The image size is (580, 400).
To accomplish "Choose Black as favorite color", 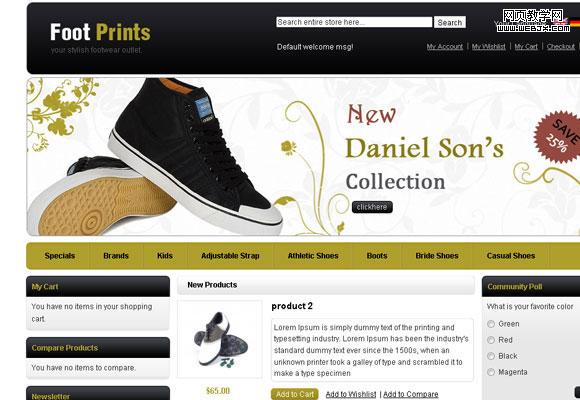I will click(x=491, y=356).
